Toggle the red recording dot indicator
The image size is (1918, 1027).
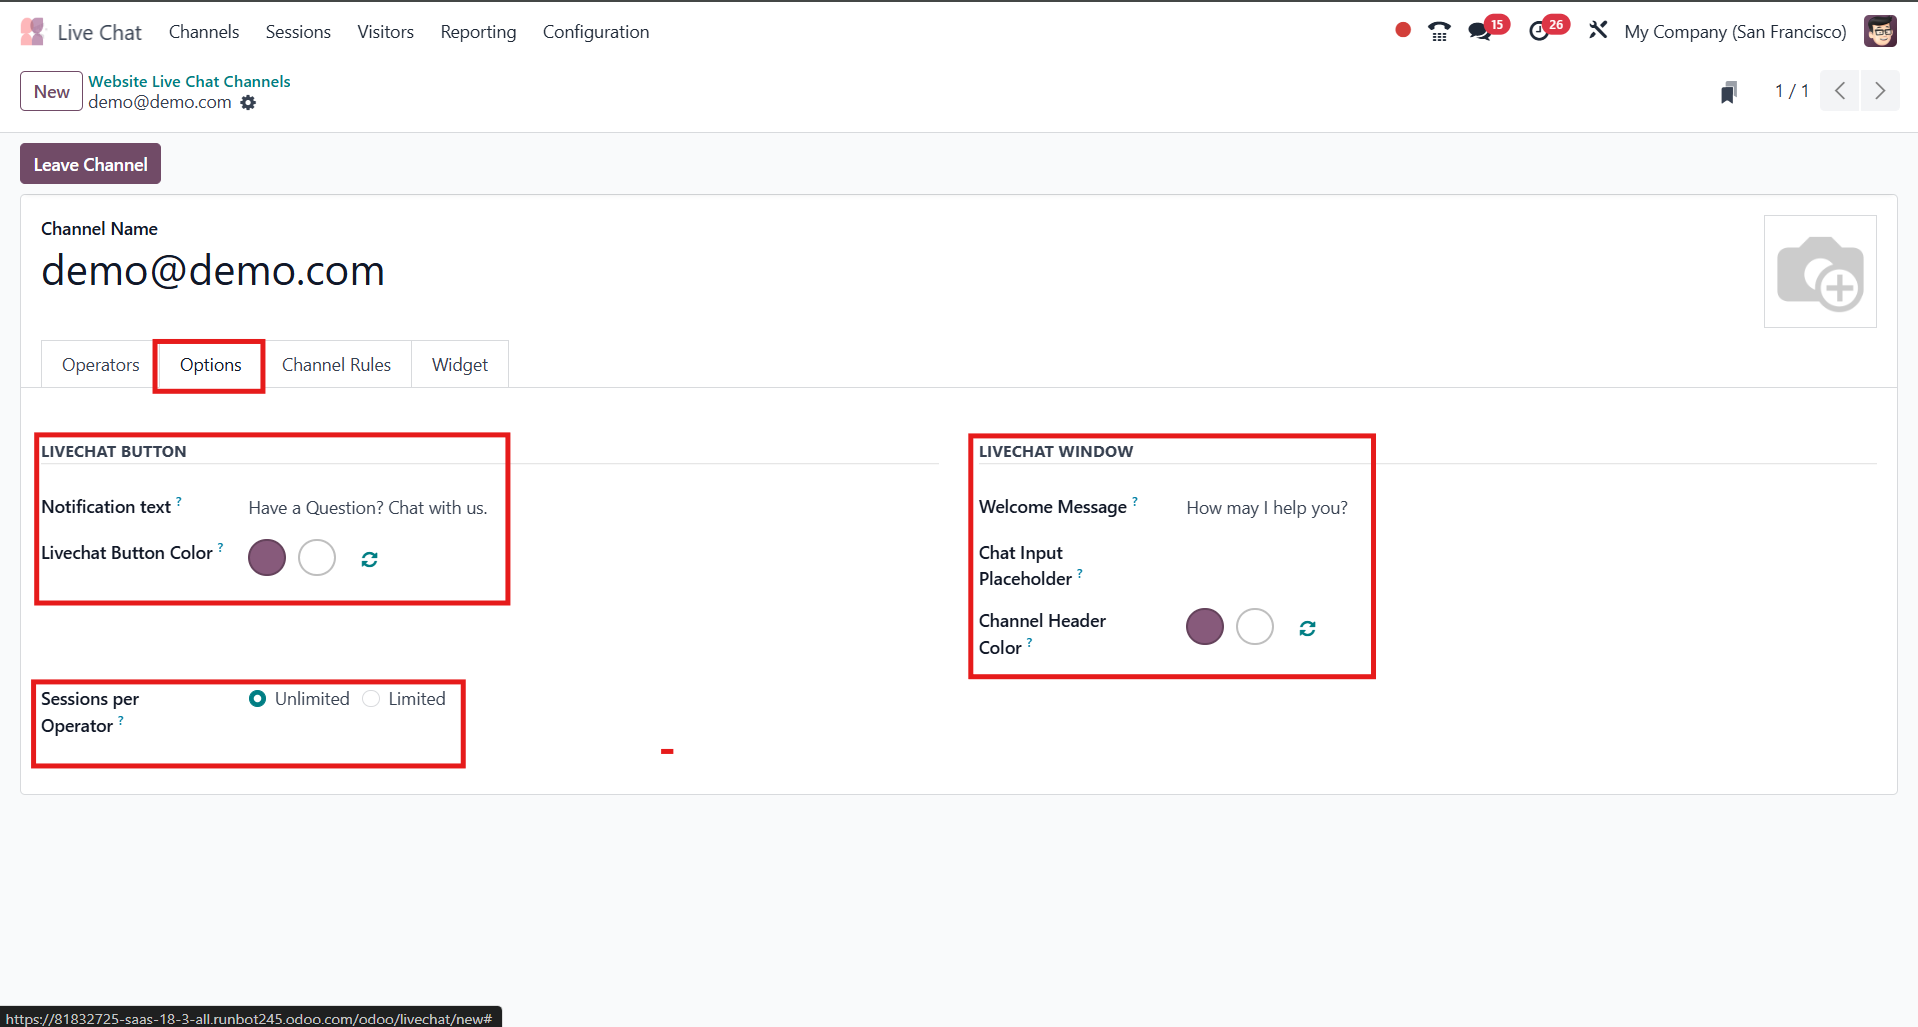(1402, 30)
